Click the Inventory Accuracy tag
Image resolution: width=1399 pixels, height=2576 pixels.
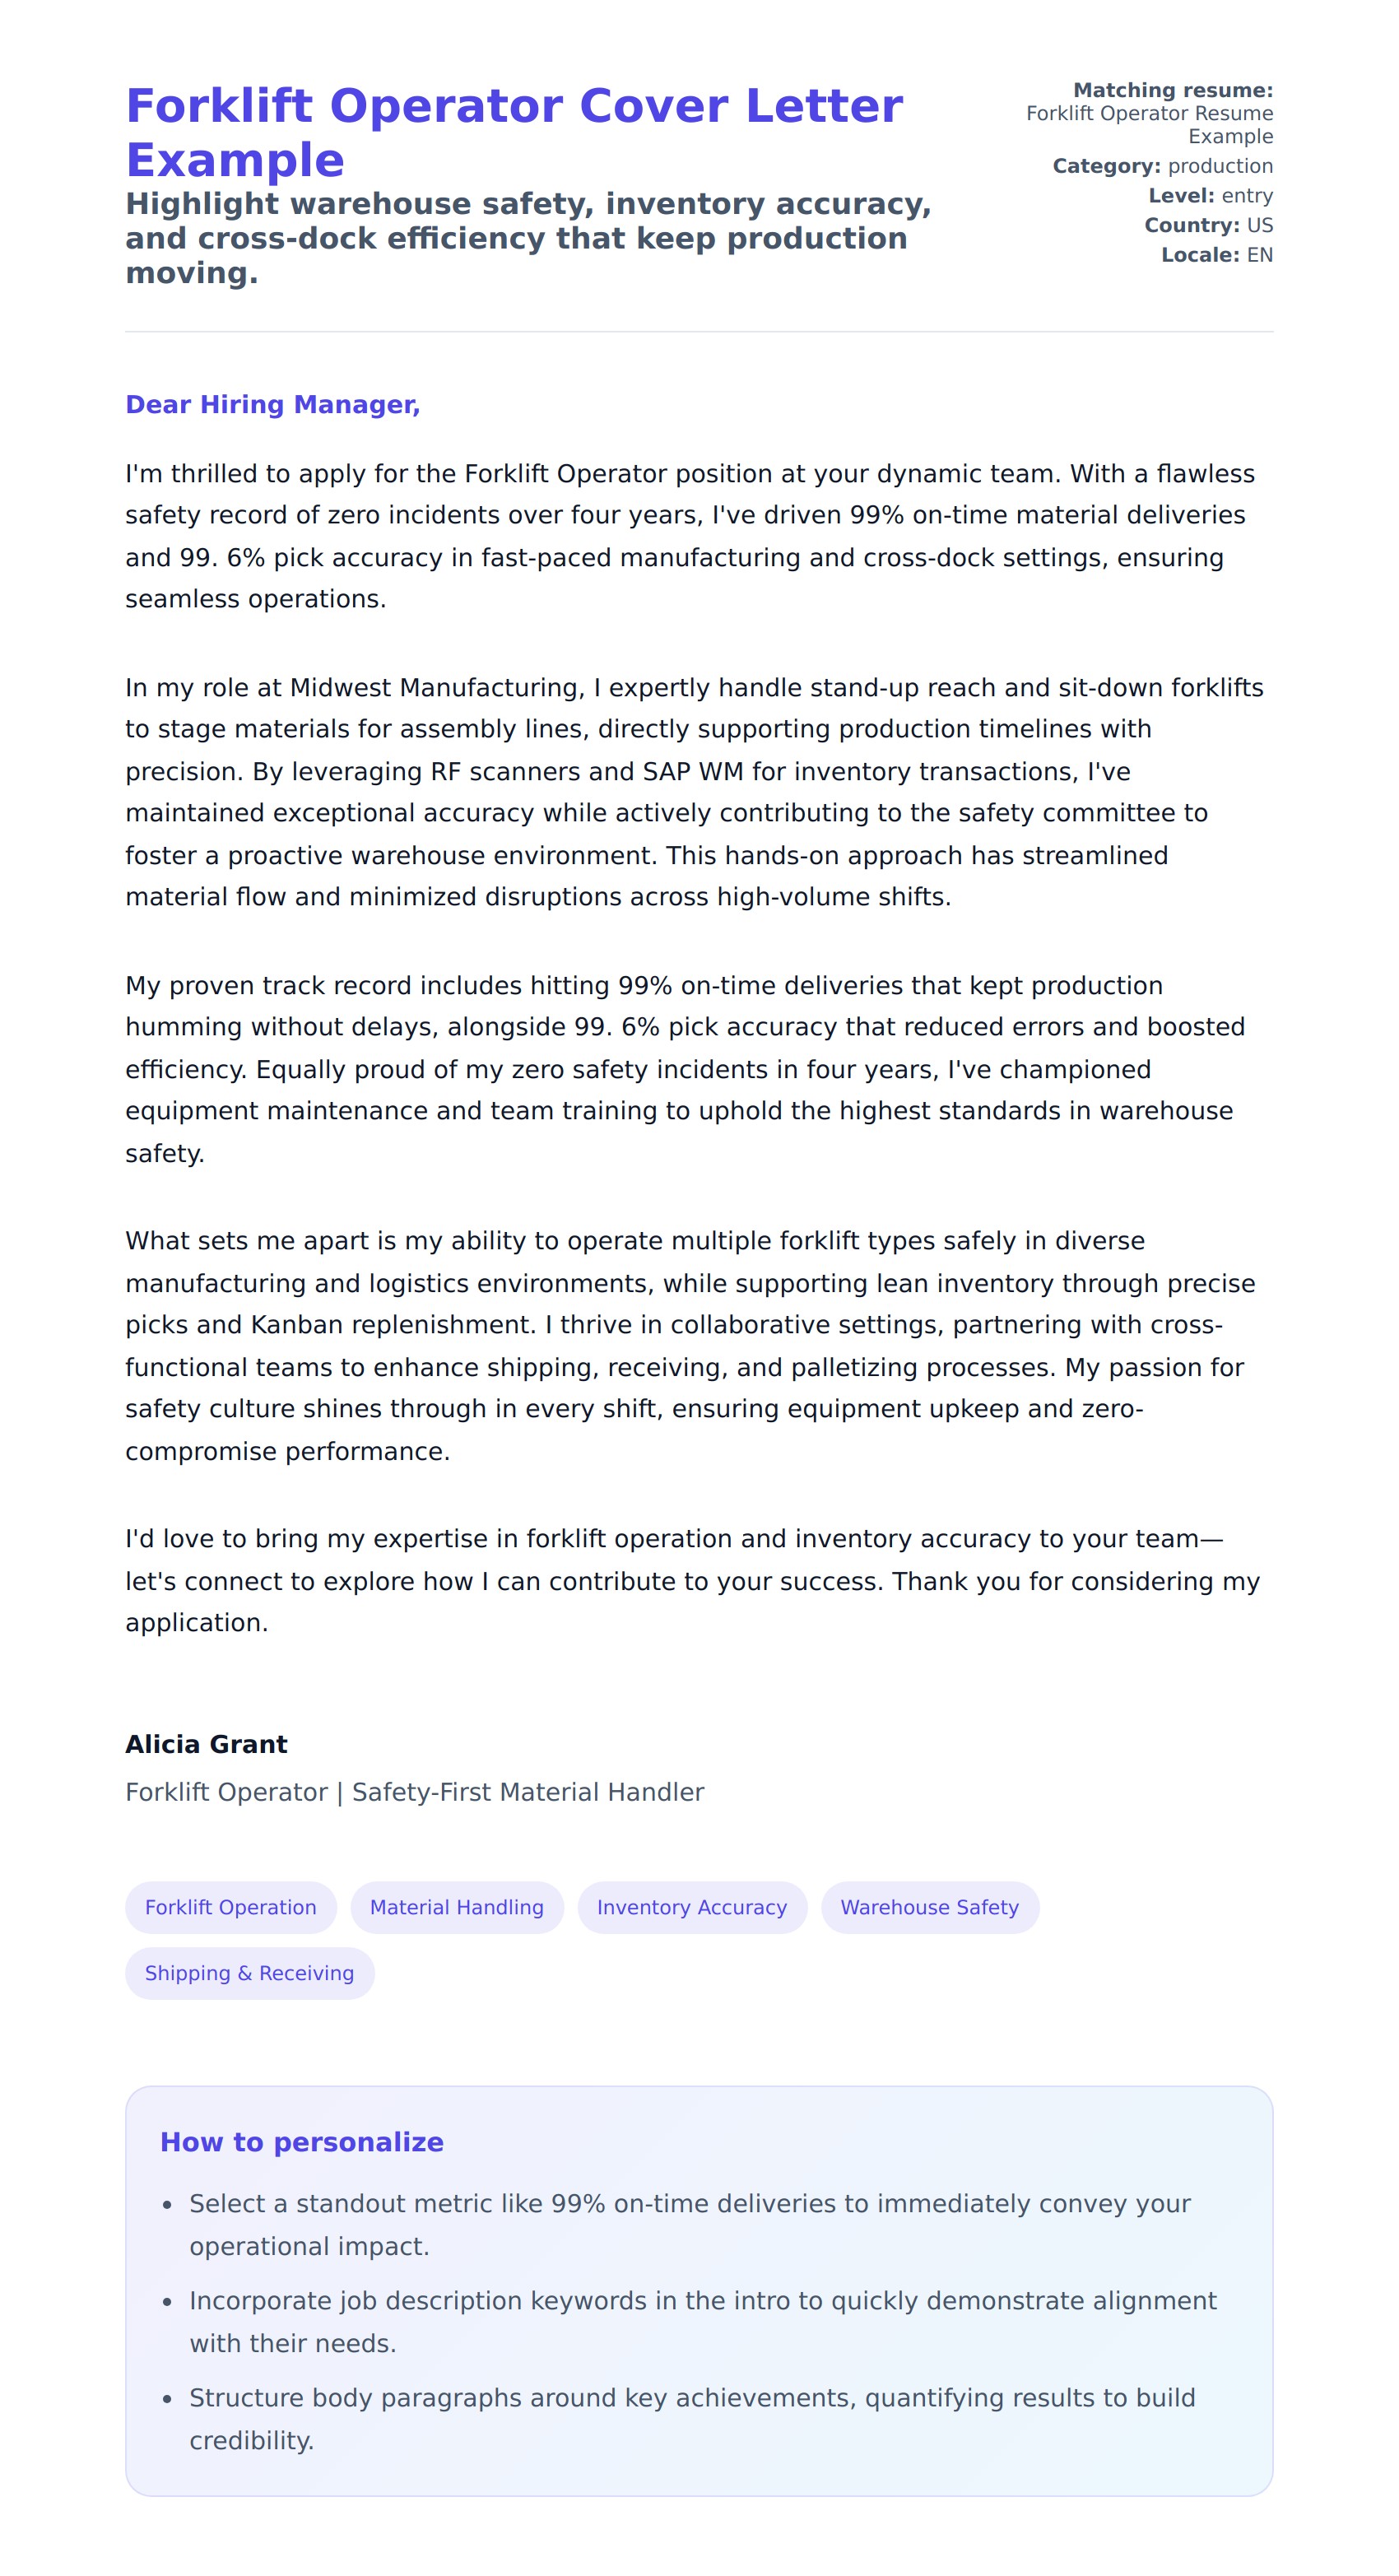tap(691, 1907)
